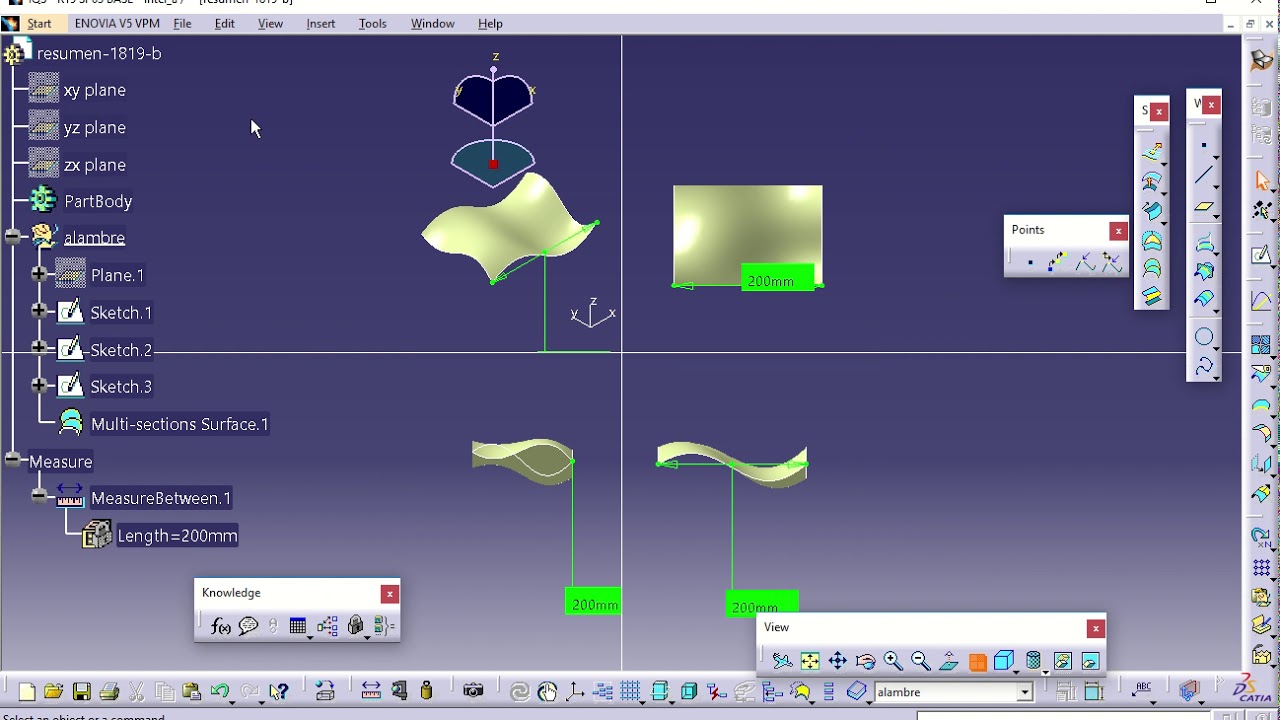Collapse the alambre node
Viewport: 1280px width, 720px height.
(12, 237)
